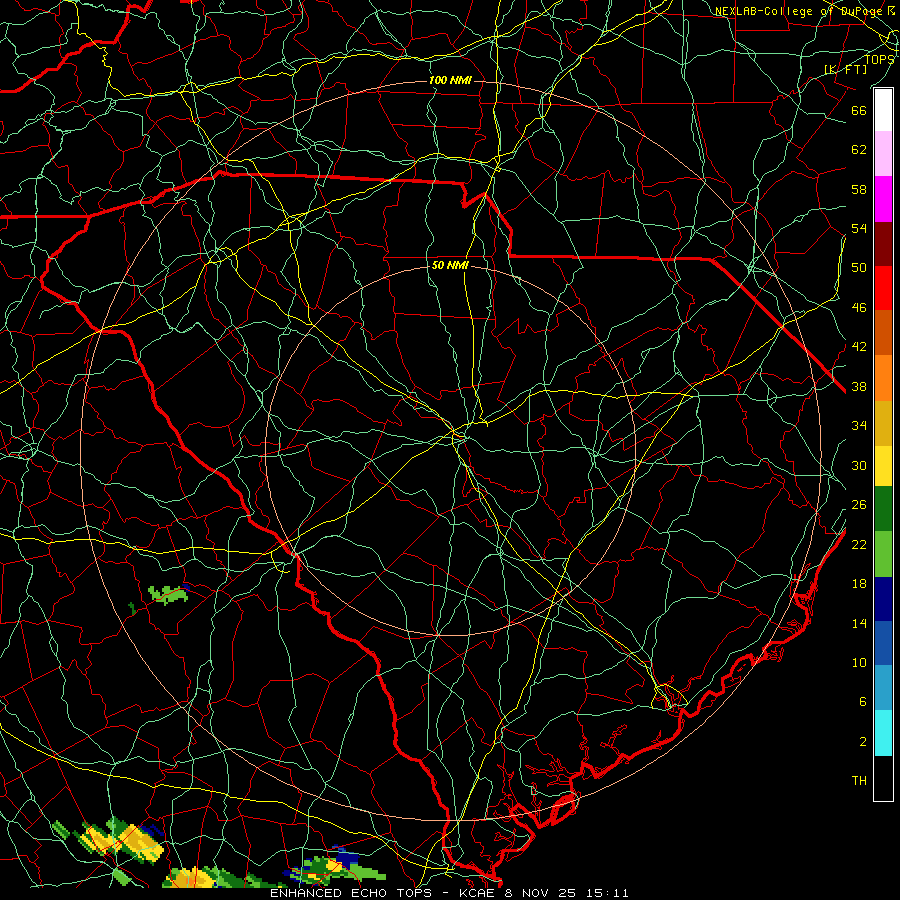This screenshot has width=900, height=900.
Task: Click the legend value 42
Action: pos(859,346)
